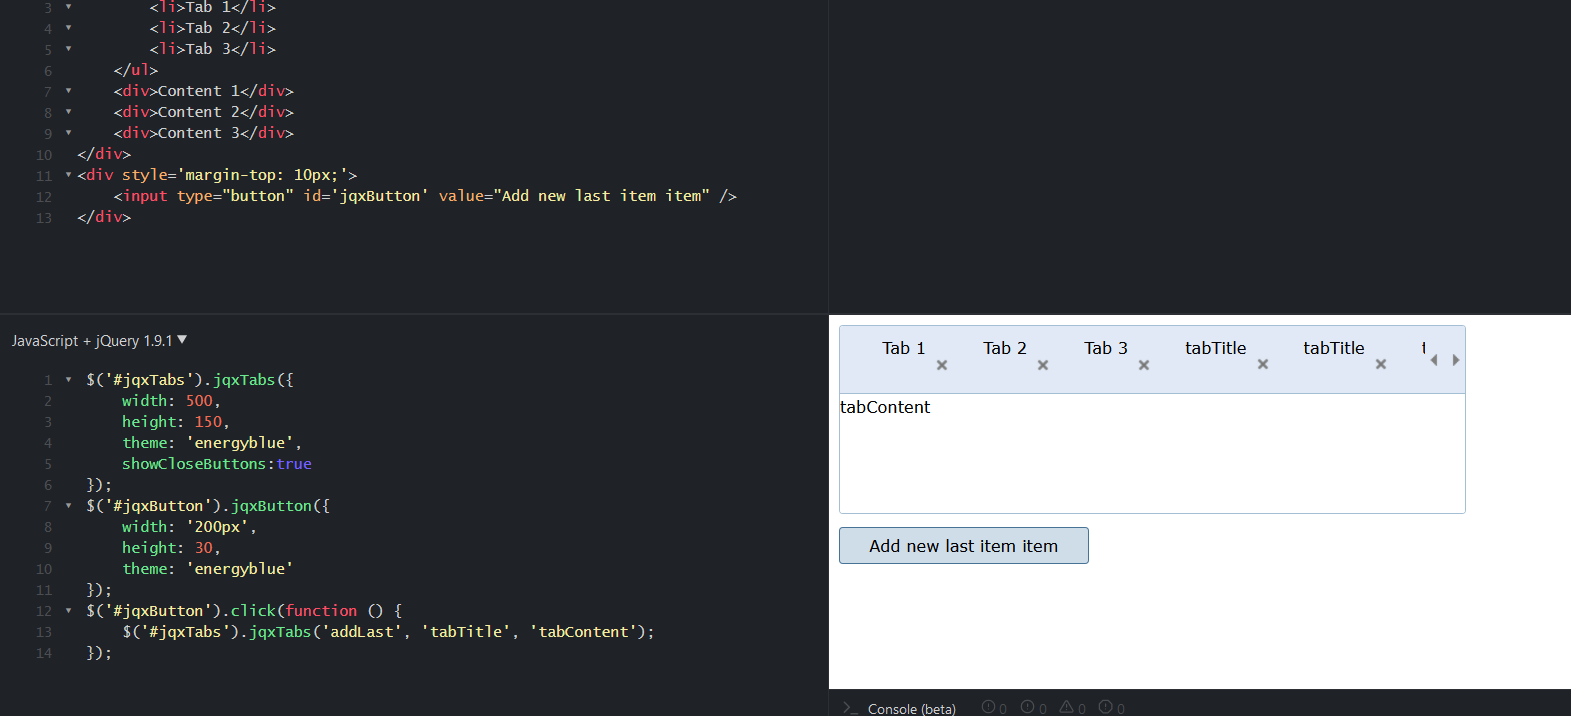The image size is (1571, 716).
Task: Click the 'addLast' string in JS code
Action: [x=366, y=632]
